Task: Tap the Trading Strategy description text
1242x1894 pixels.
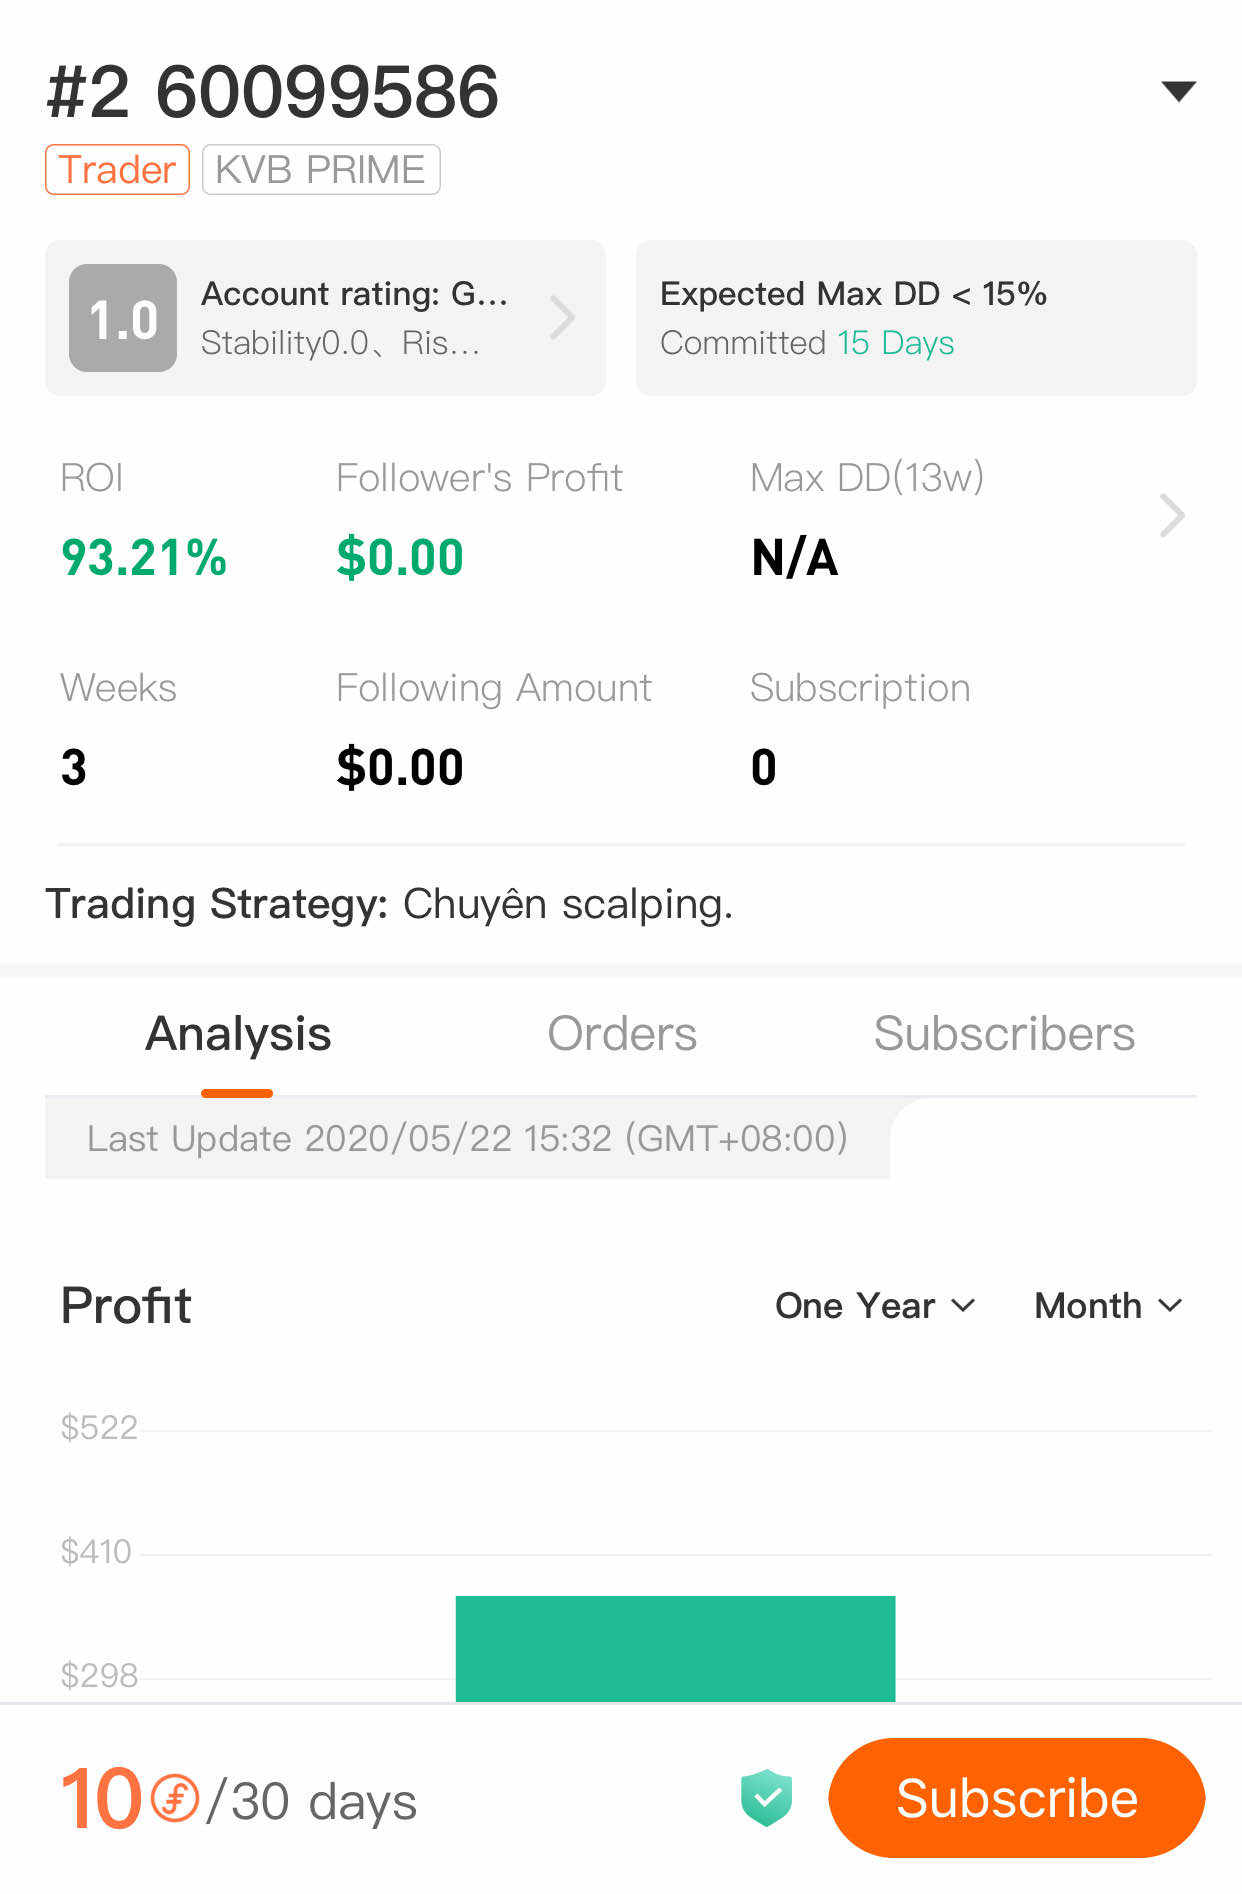Action: tap(389, 904)
